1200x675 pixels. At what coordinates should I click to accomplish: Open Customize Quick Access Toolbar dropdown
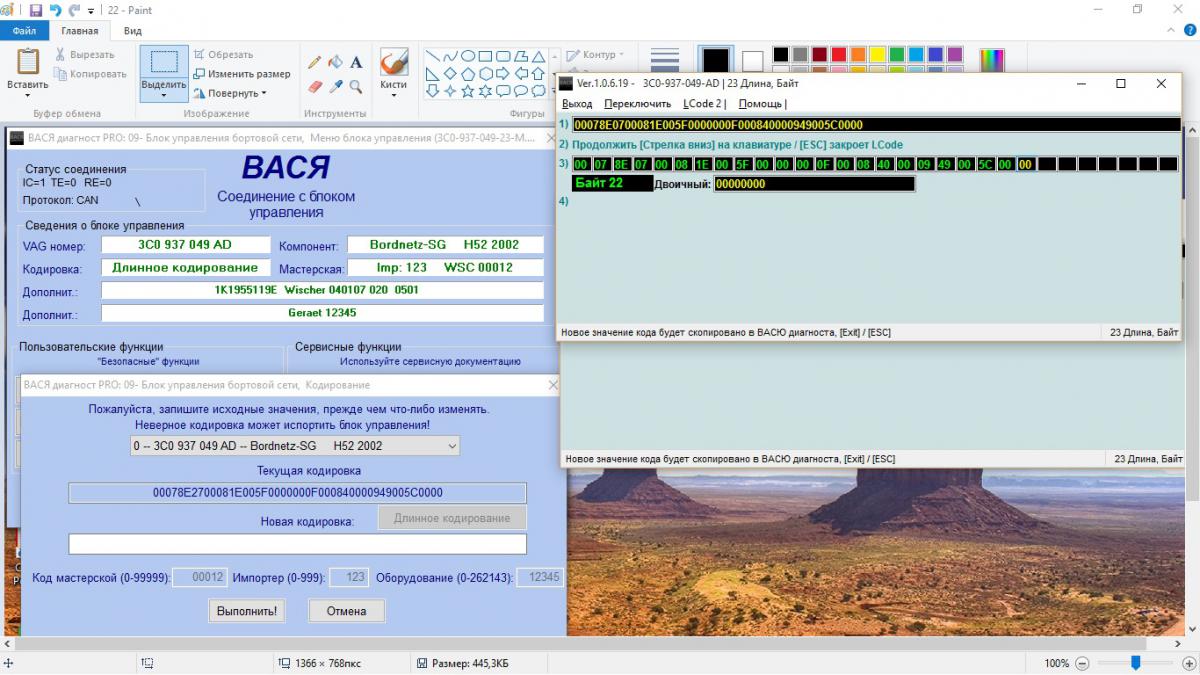pyautogui.click(x=91, y=11)
